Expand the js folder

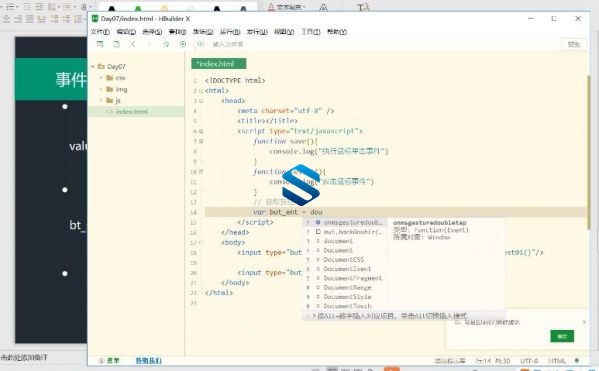point(101,100)
